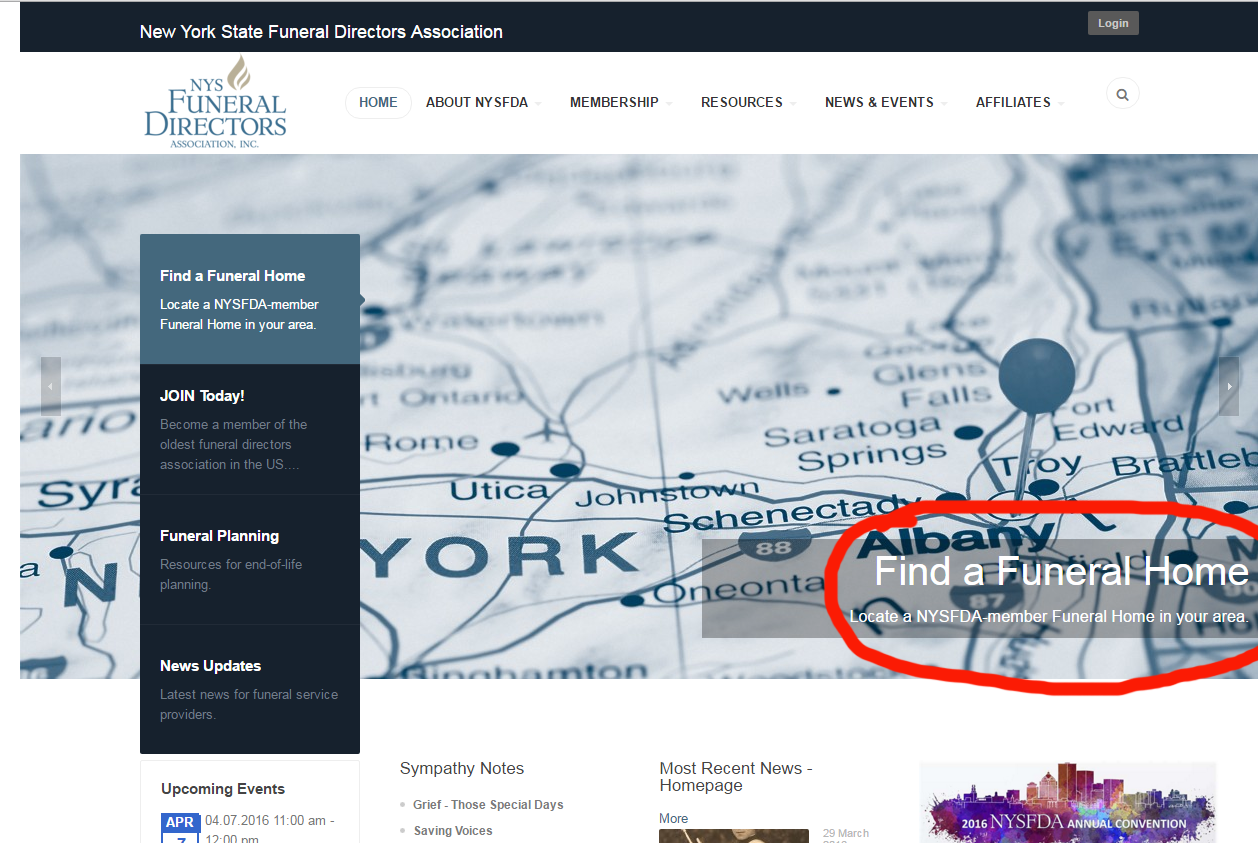Click the Sympathy Notes heading
Screen dimensions: 1258x843
pos(462,768)
